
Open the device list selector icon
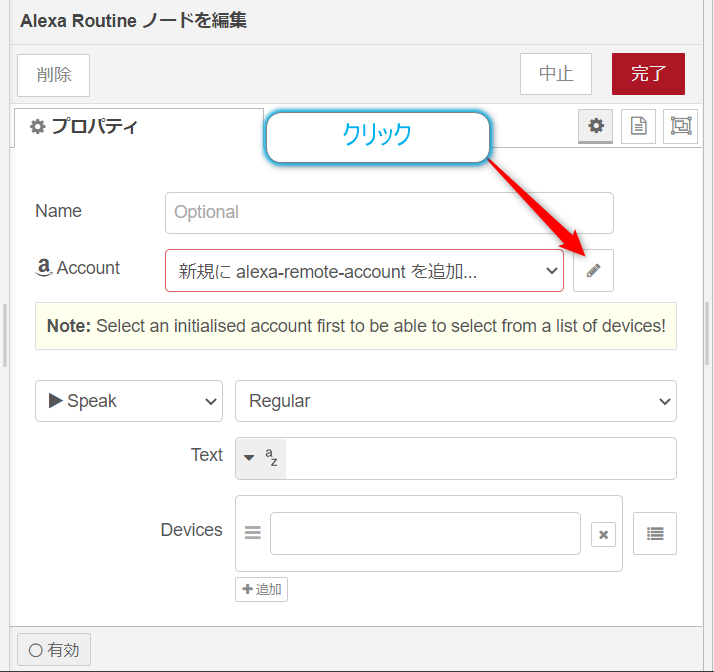[654, 534]
